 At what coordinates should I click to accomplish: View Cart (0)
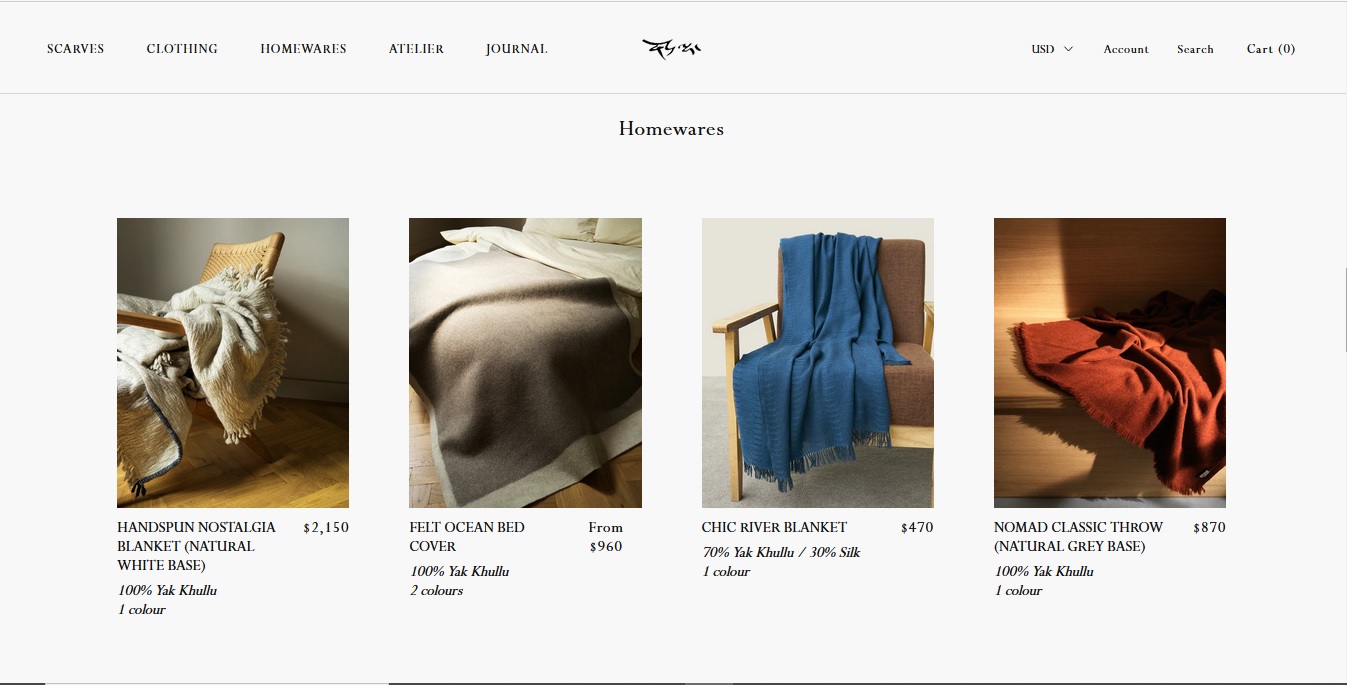[x=1271, y=49]
